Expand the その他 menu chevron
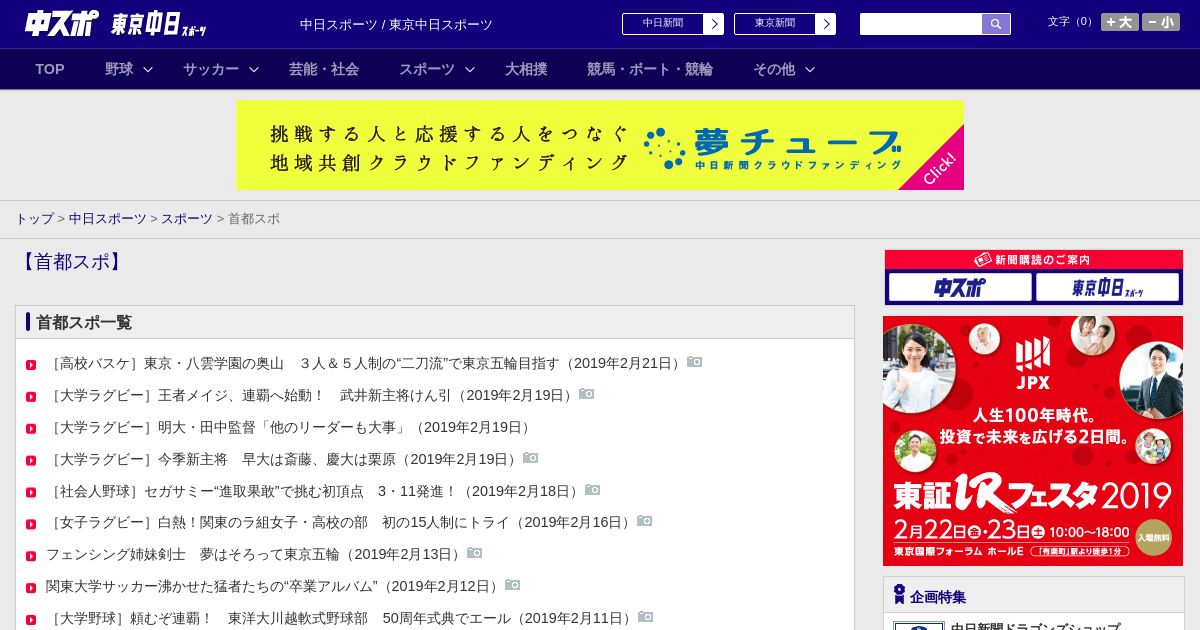 point(810,69)
